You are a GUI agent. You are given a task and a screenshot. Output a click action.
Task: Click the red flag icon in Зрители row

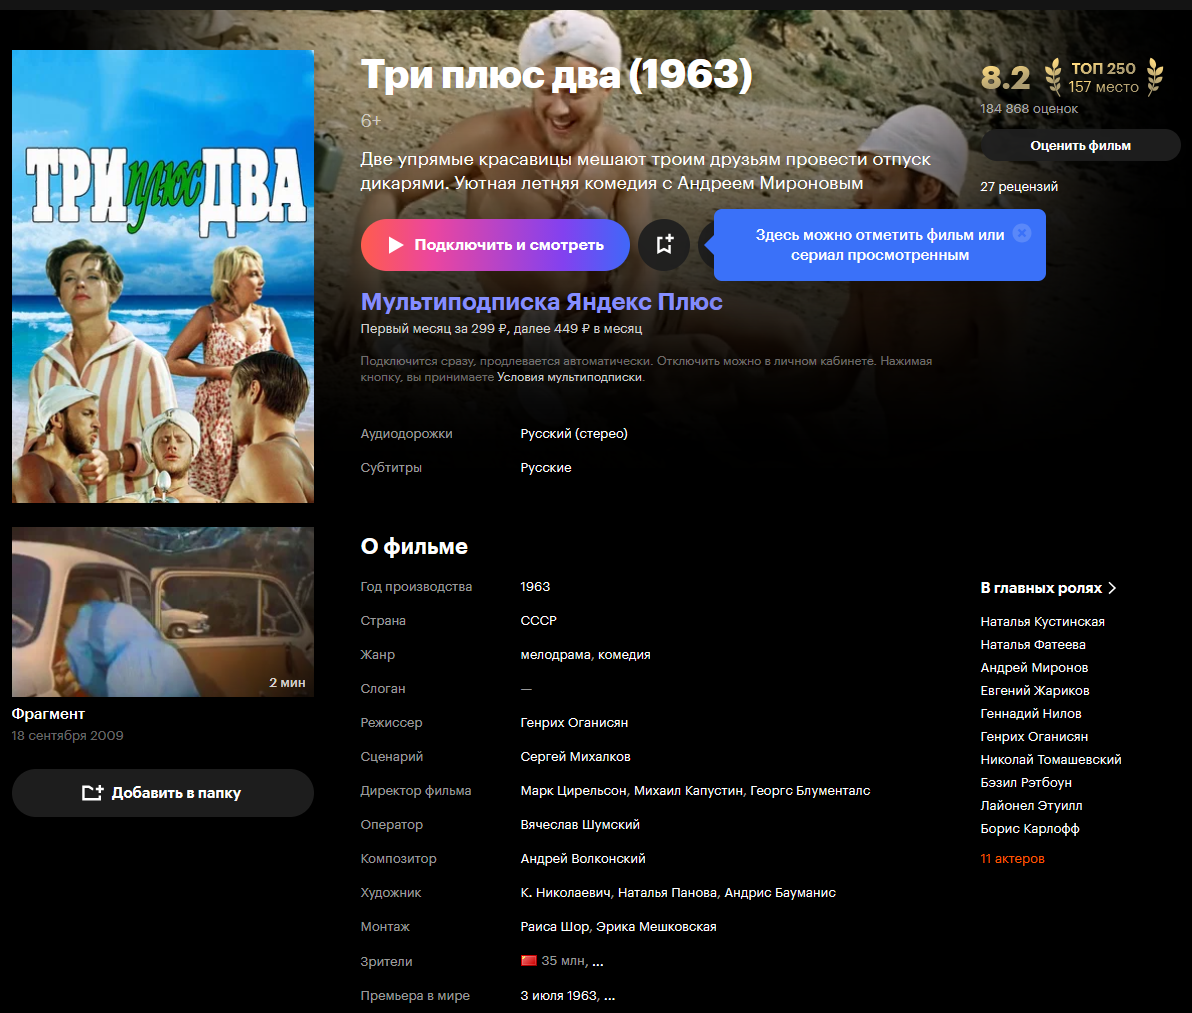[x=528, y=961]
